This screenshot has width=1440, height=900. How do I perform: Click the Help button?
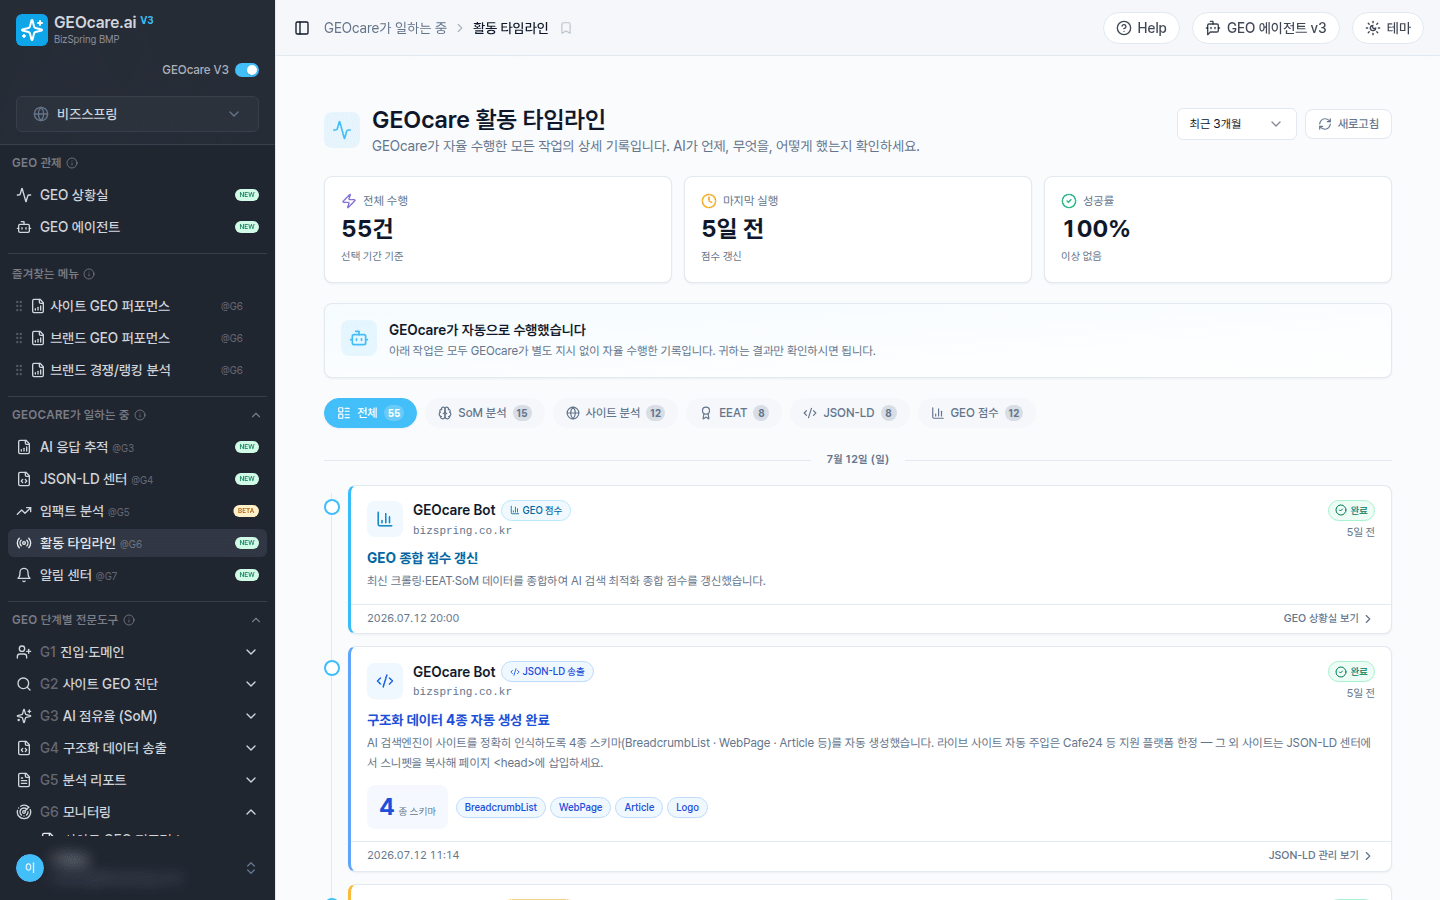coord(1141,28)
